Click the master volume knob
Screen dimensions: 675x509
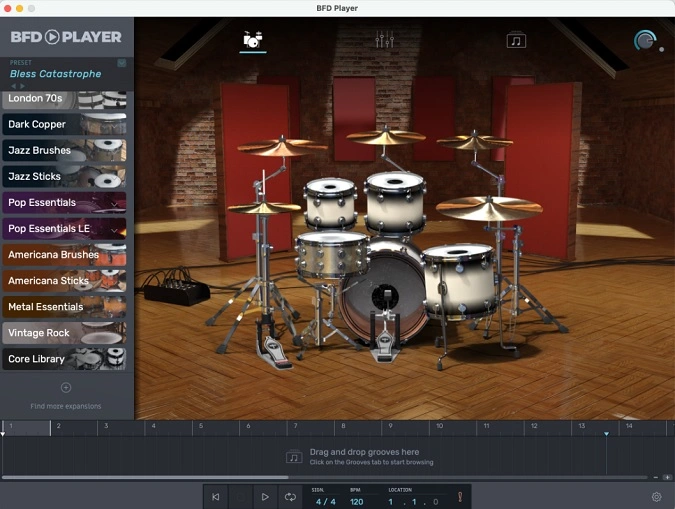[x=646, y=41]
